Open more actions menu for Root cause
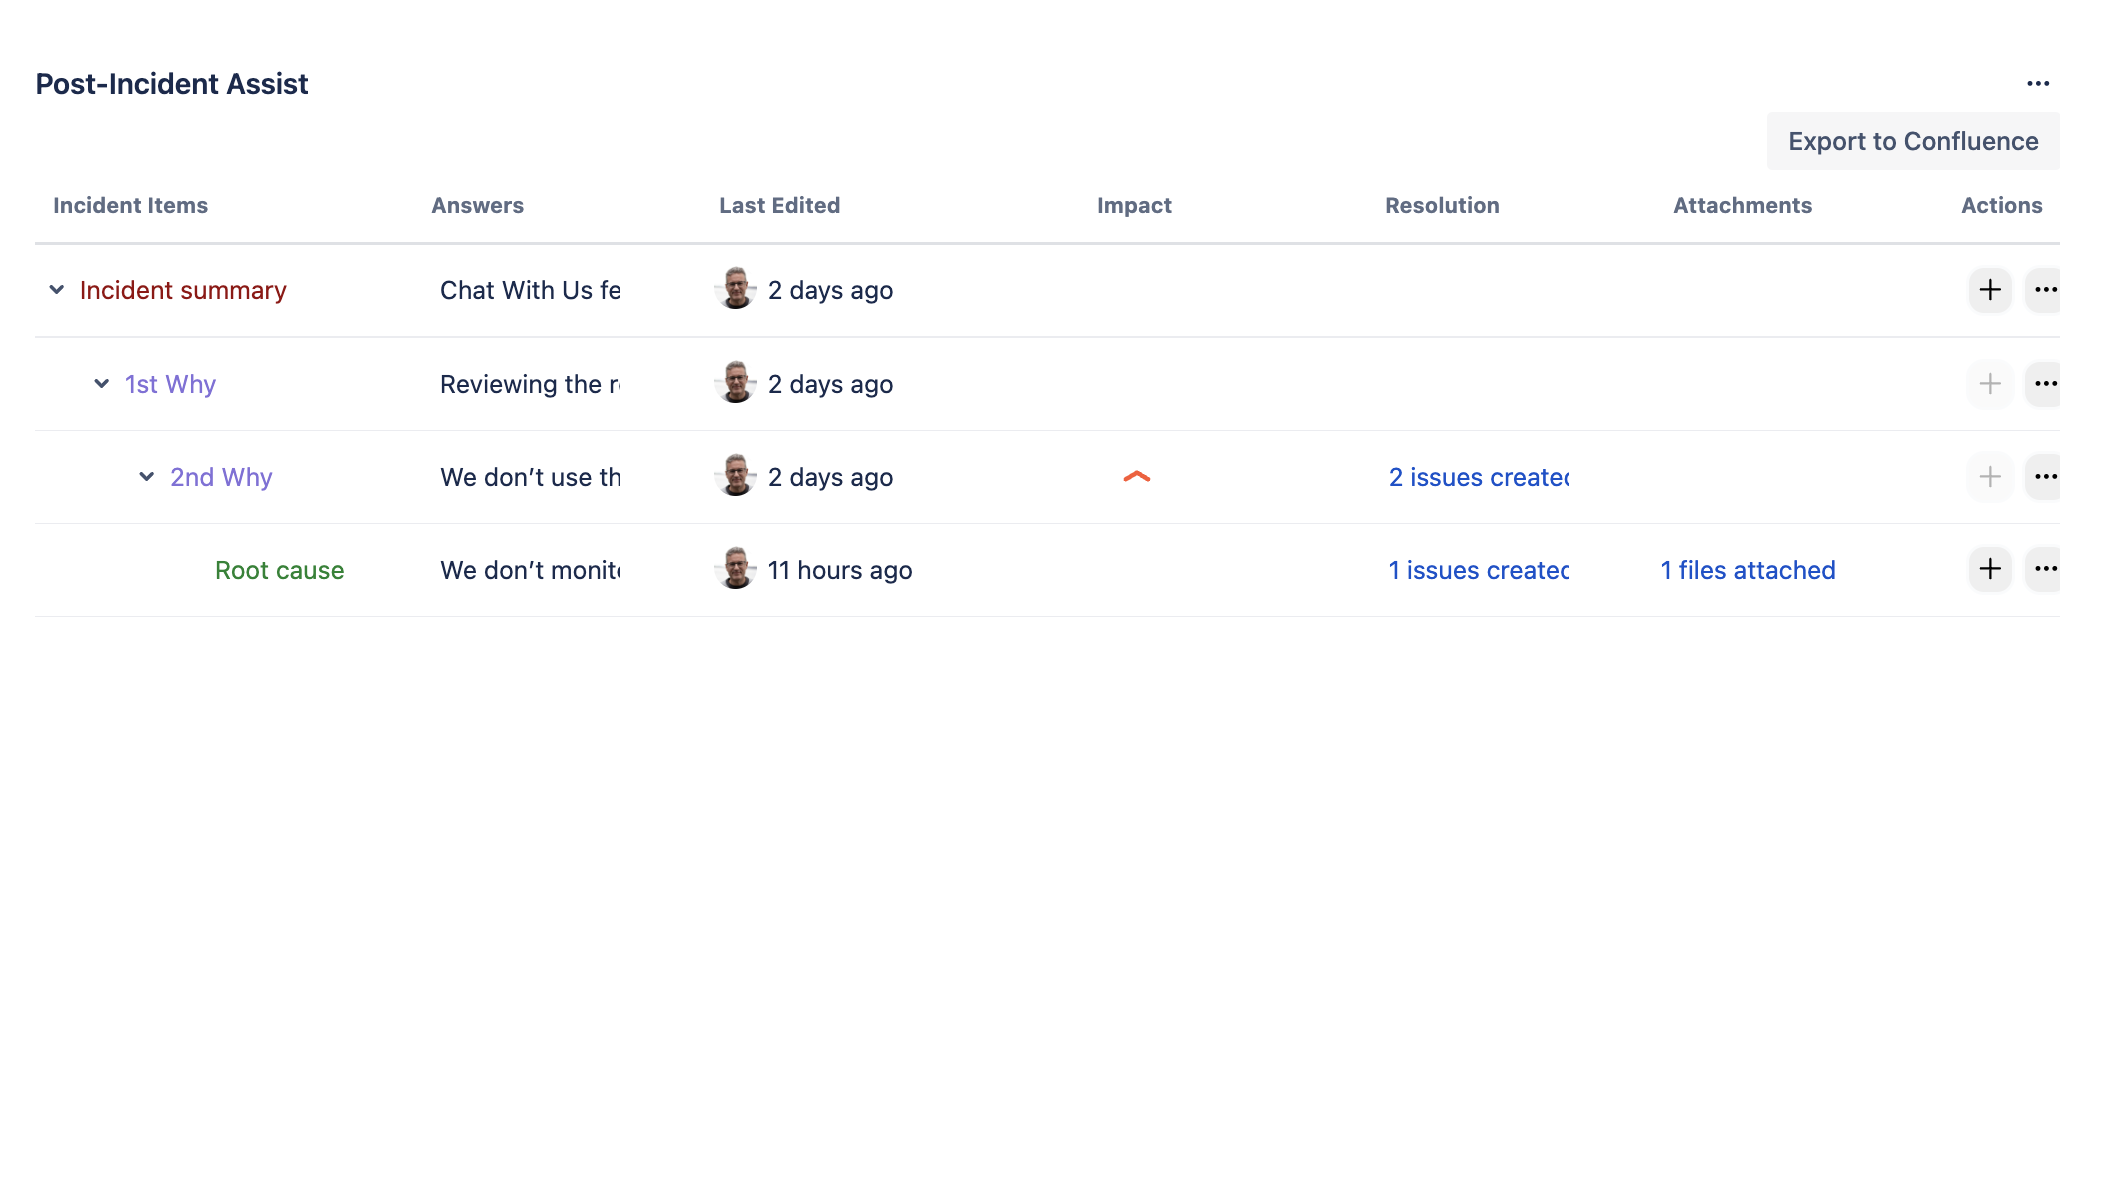 click(2045, 569)
